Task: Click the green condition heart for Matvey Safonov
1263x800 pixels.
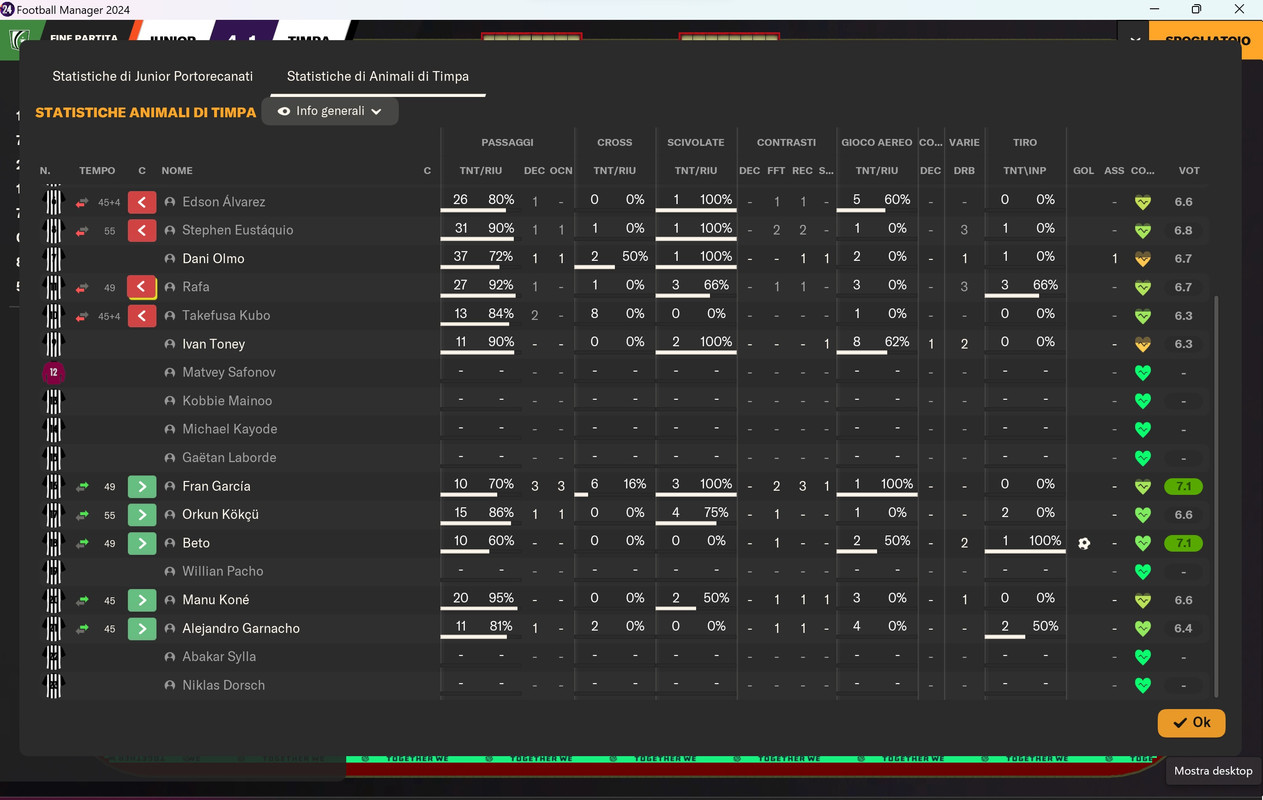Action: click(1143, 373)
